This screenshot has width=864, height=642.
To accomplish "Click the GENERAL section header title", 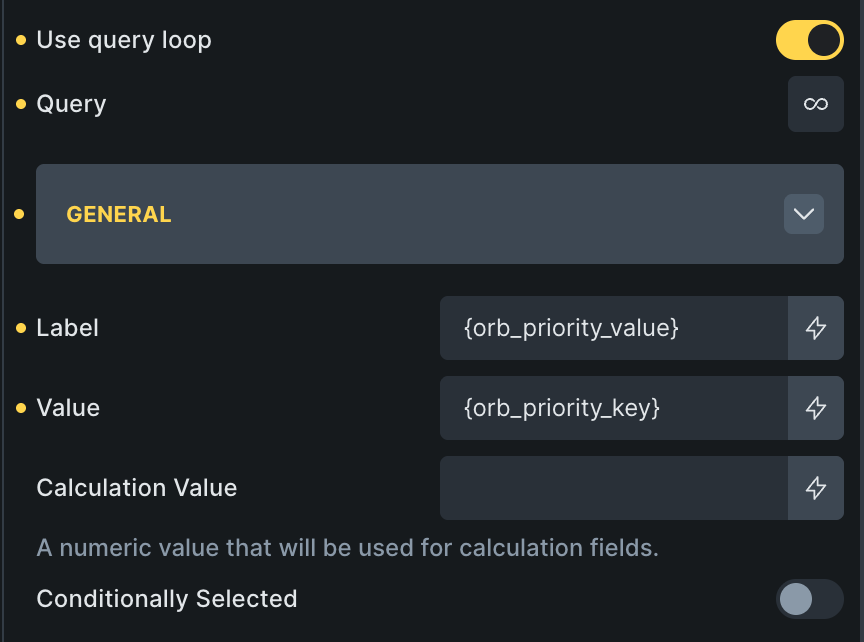I will (x=119, y=214).
